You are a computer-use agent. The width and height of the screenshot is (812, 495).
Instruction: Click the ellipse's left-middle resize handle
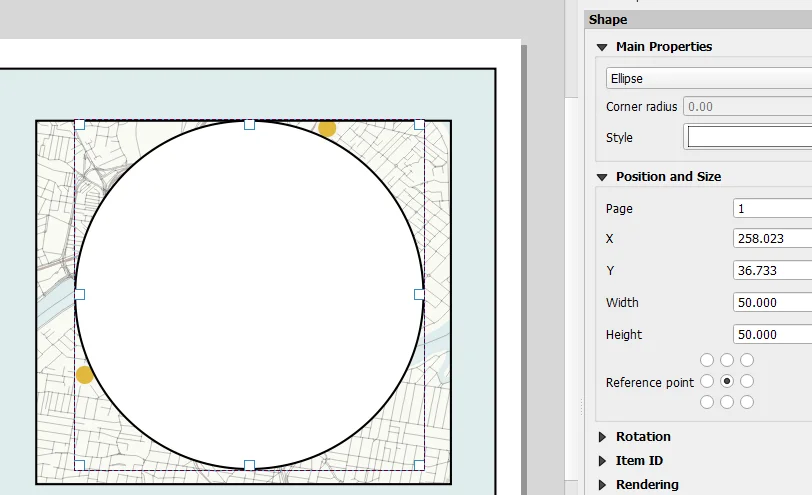click(79, 295)
